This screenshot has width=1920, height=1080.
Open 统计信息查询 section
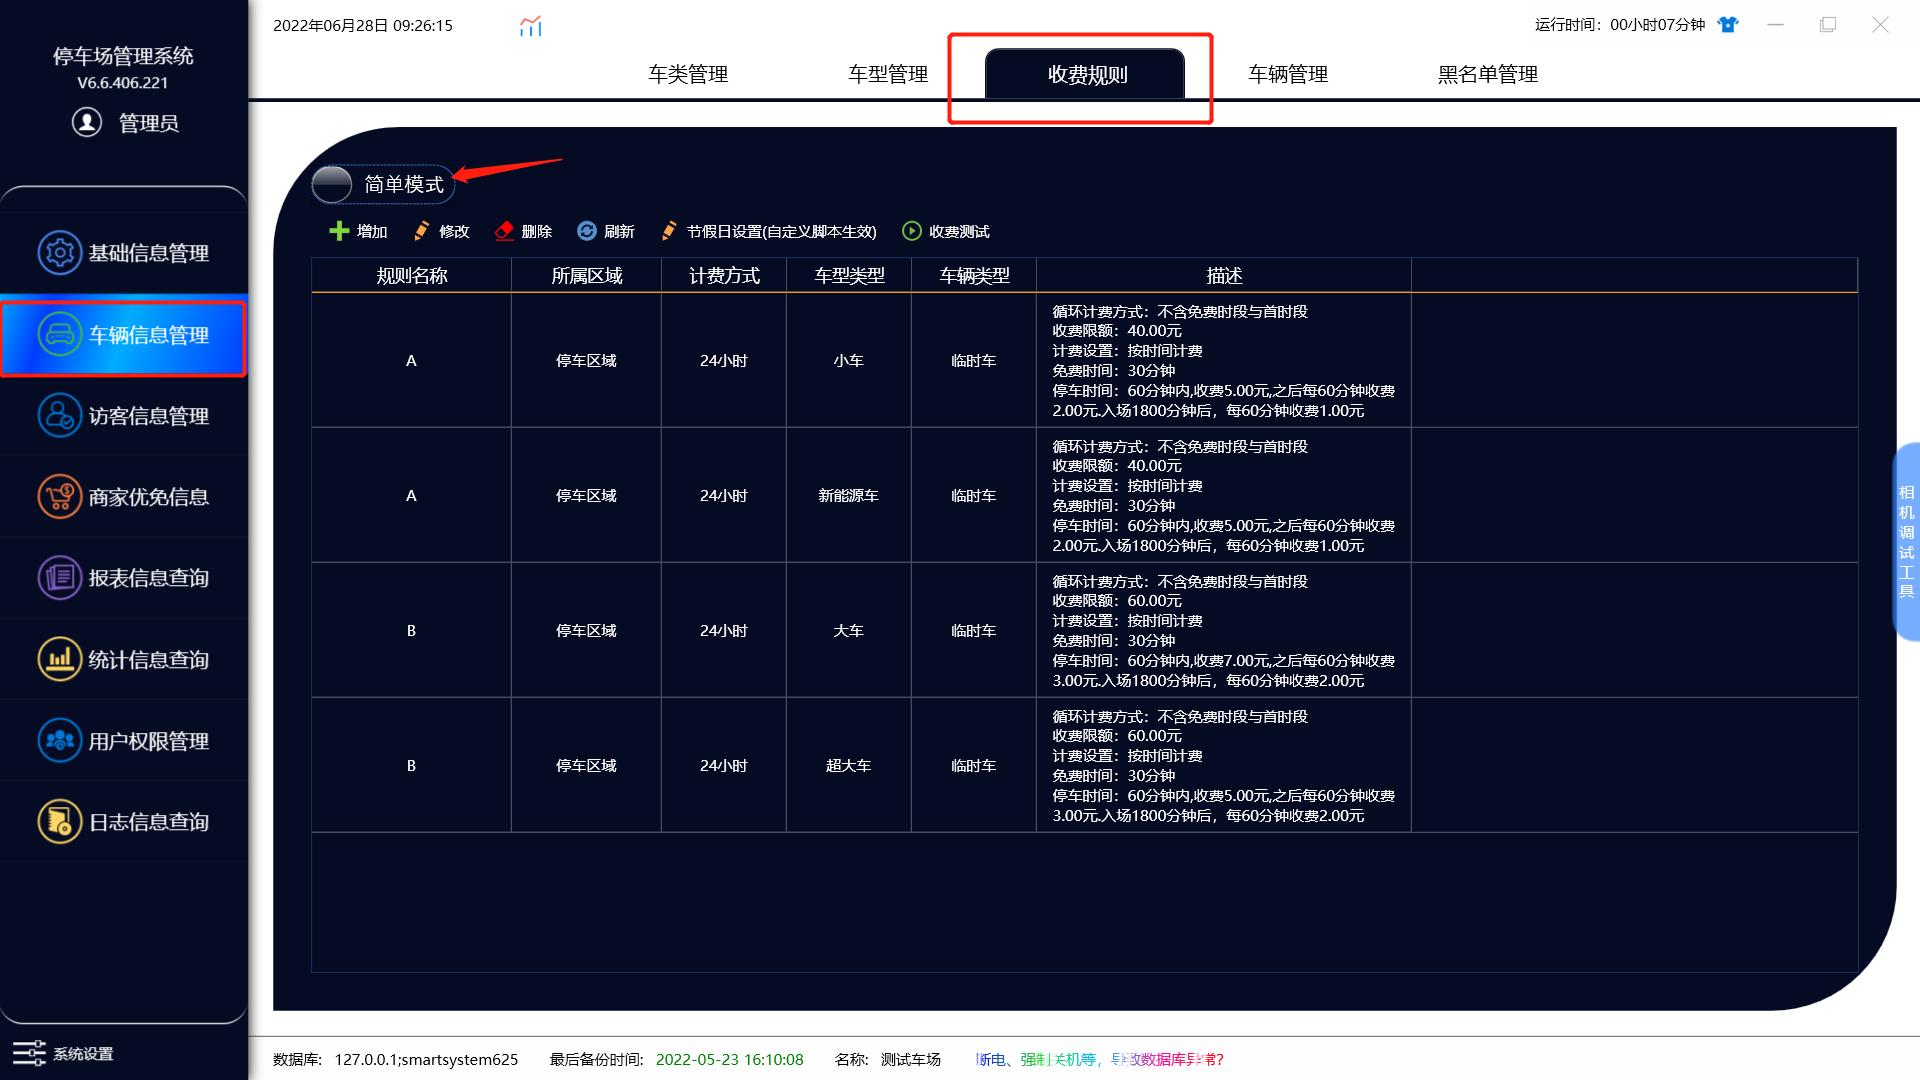(123, 660)
